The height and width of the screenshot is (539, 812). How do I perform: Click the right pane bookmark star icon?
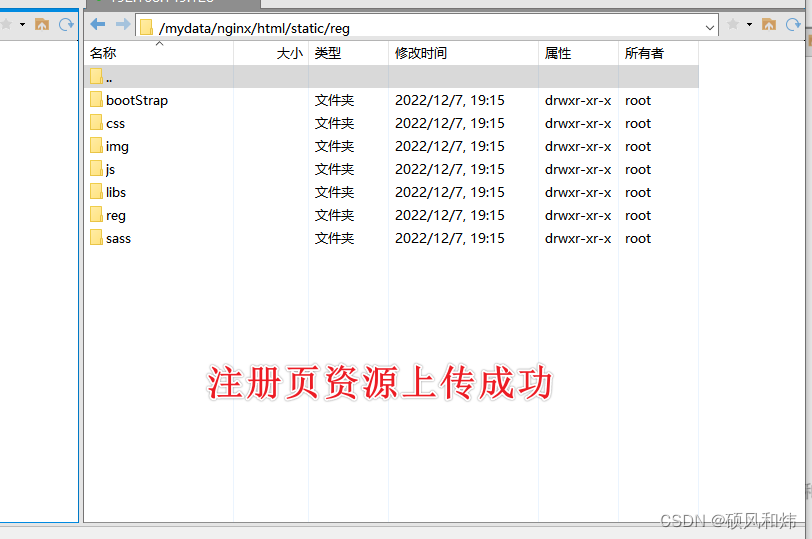point(733,24)
